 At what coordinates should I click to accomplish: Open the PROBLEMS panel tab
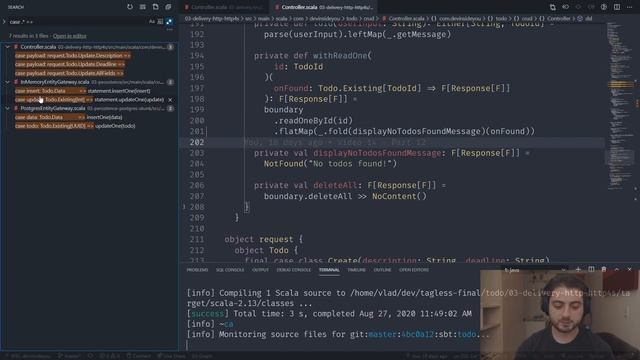(197, 270)
